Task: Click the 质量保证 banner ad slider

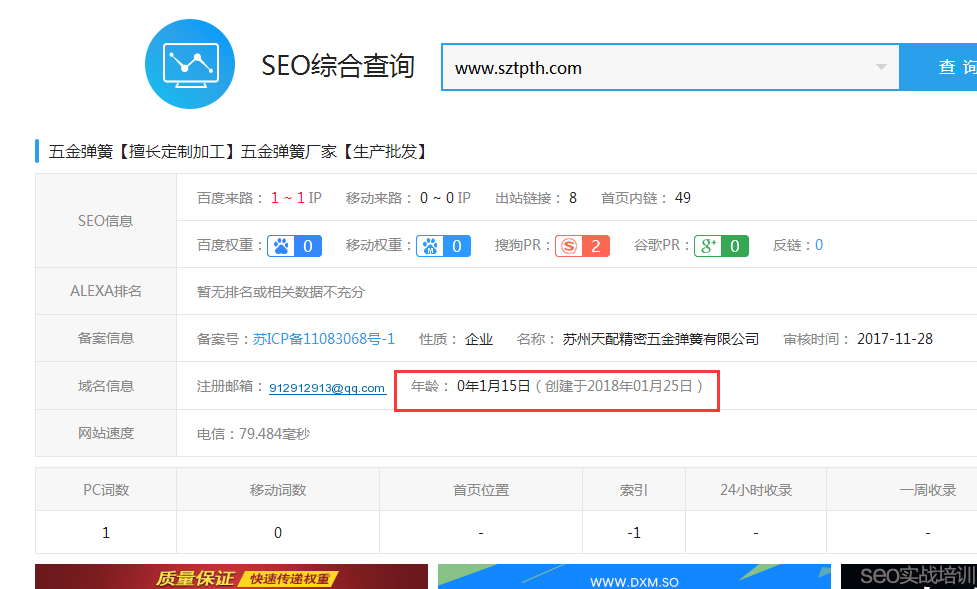Action: pyautogui.click(x=230, y=577)
